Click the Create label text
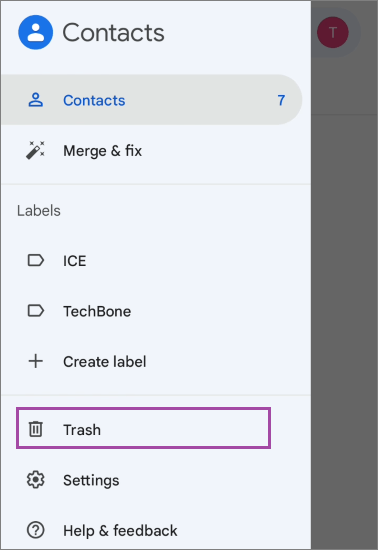This screenshot has width=378, height=550. [x=104, y=362]
